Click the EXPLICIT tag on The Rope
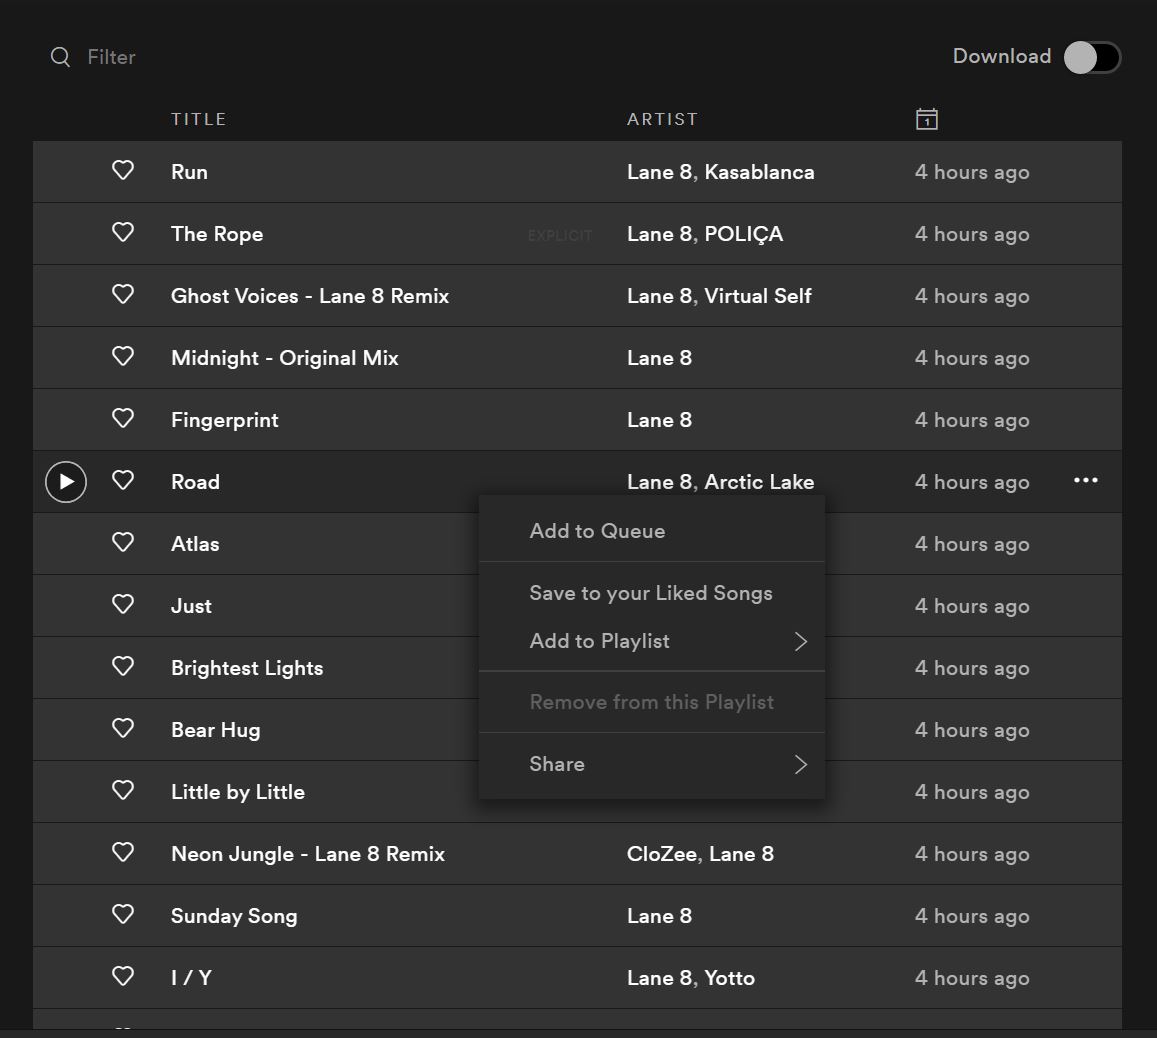This screenshot has width=1157, height=1038. click(x=560, y=235)
